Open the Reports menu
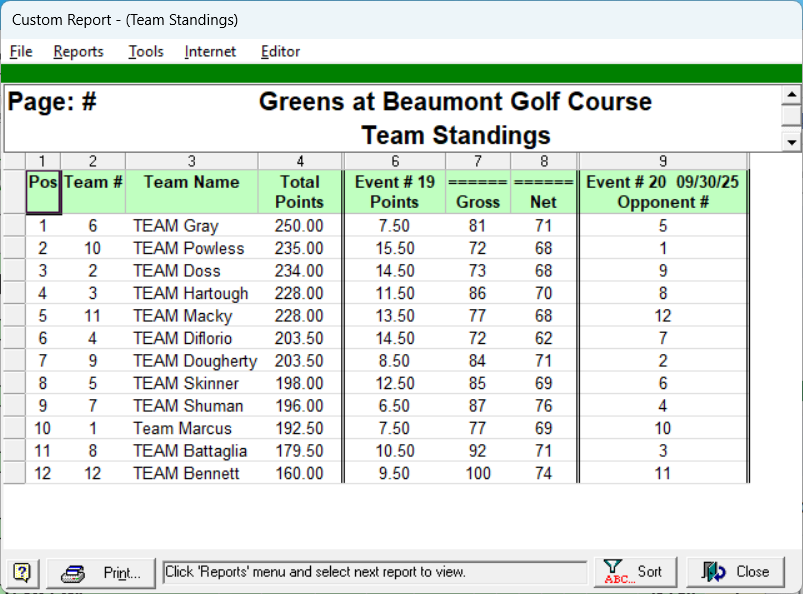803x594 pixels. coord(78,52)
